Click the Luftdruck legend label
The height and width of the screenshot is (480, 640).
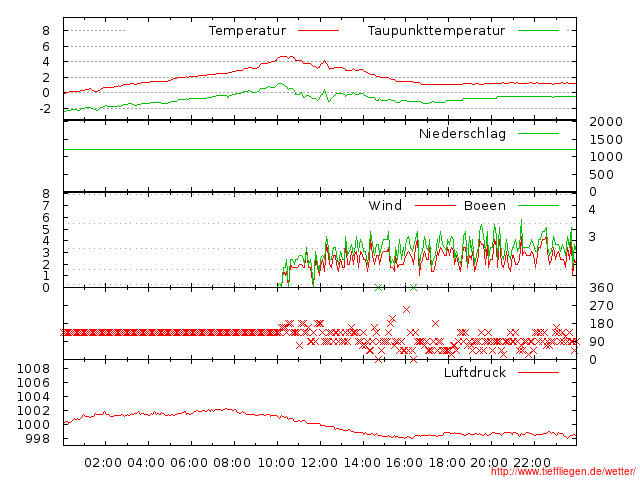(475, 372)
